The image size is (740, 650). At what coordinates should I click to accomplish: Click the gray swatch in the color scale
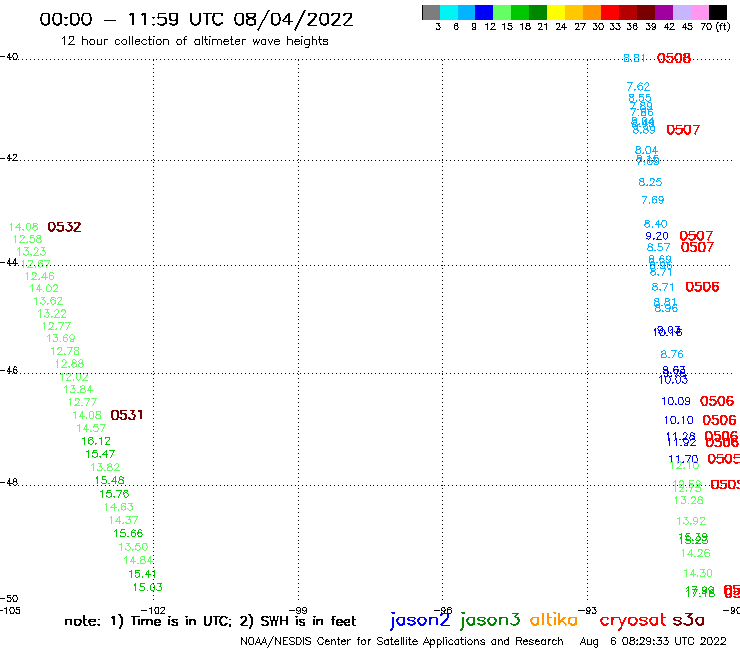click(x=431, y=12)
